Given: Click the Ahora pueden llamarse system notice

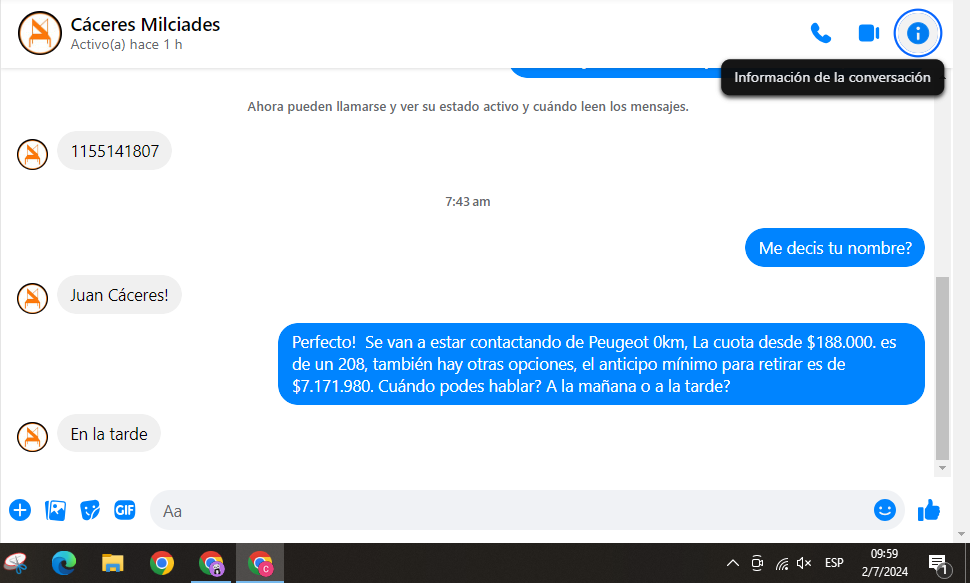Looking at the screenshot, I should [468, 106].
